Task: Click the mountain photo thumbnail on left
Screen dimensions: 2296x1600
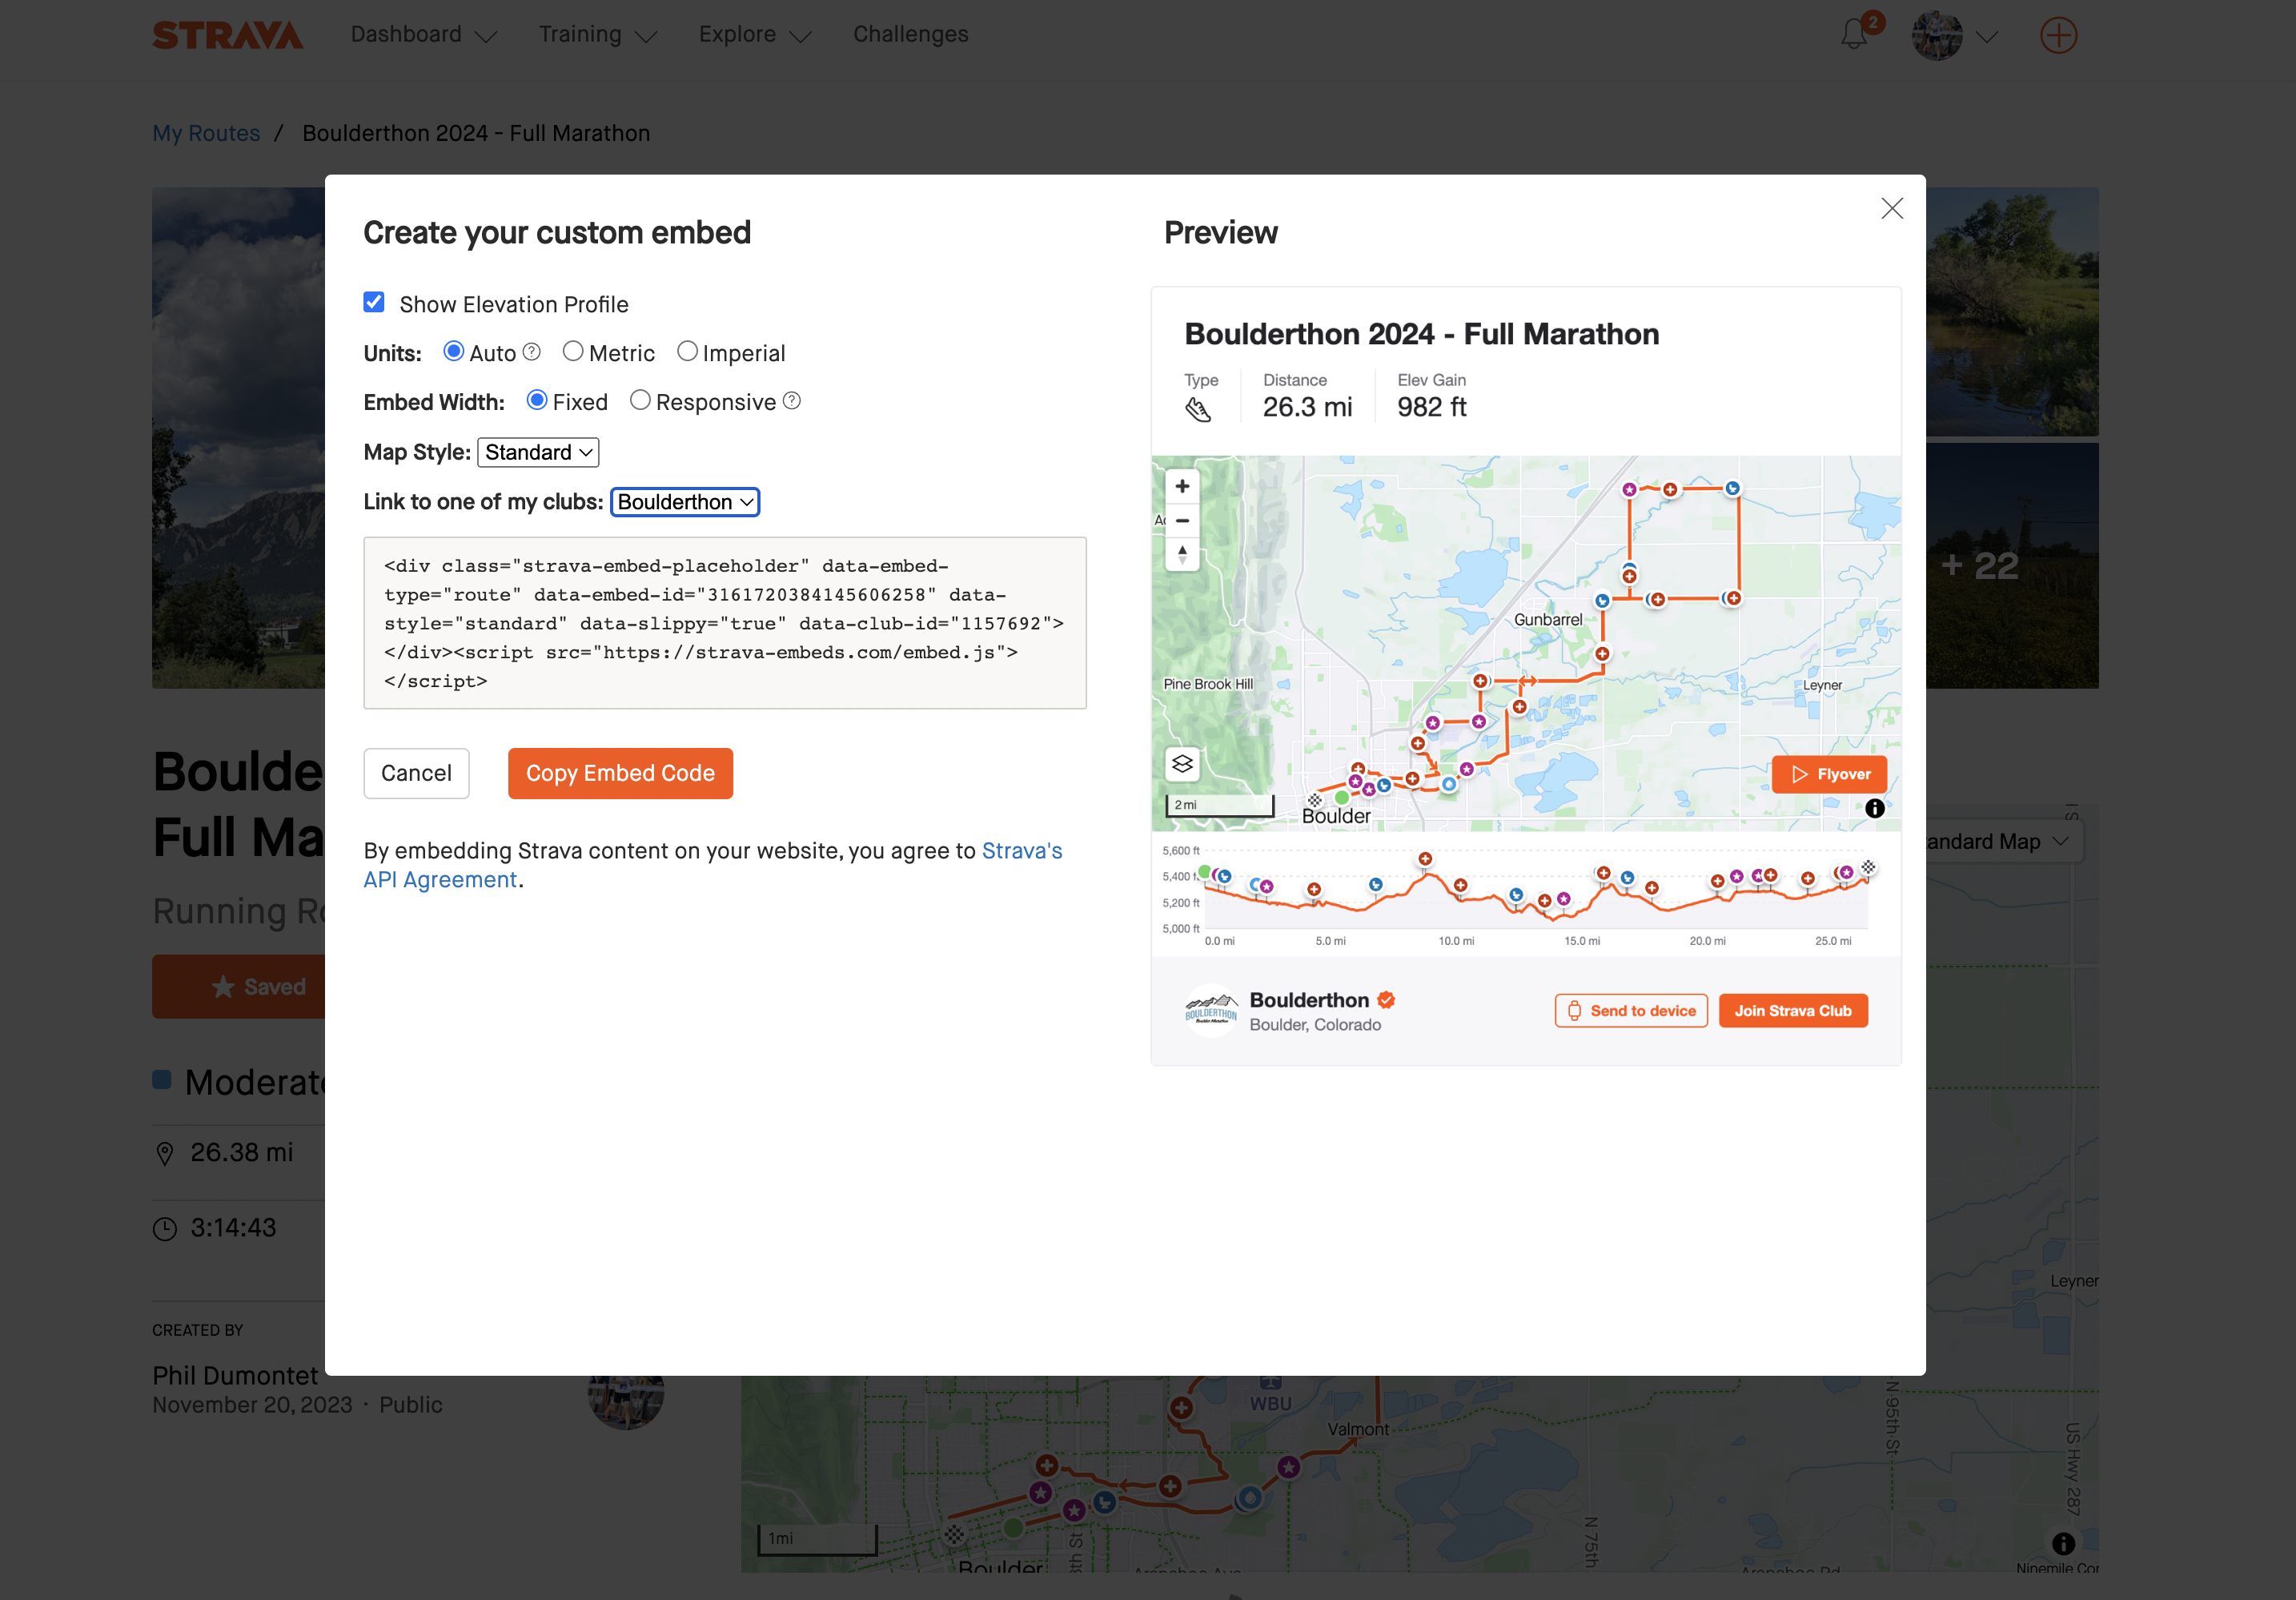Action: tap(238, 437)
